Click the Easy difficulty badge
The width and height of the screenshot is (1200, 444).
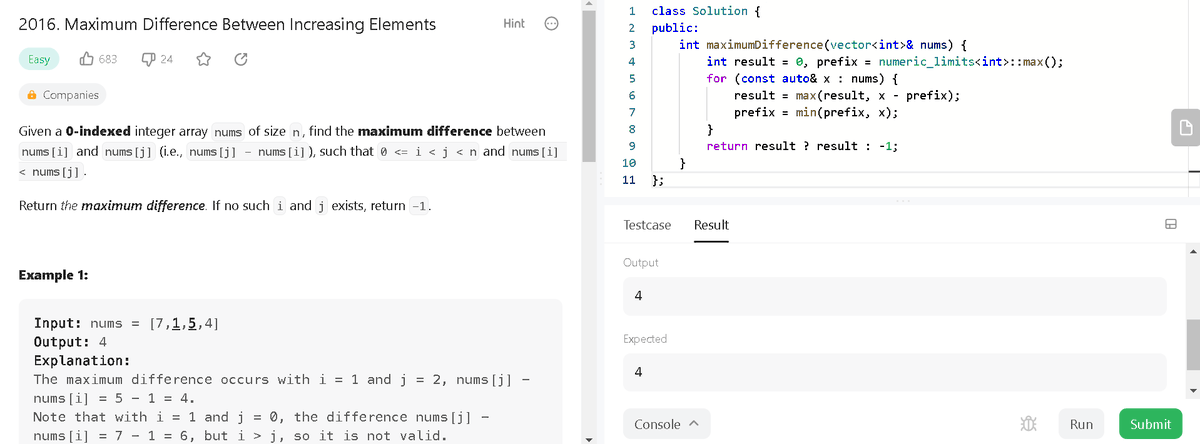[39, 59]
